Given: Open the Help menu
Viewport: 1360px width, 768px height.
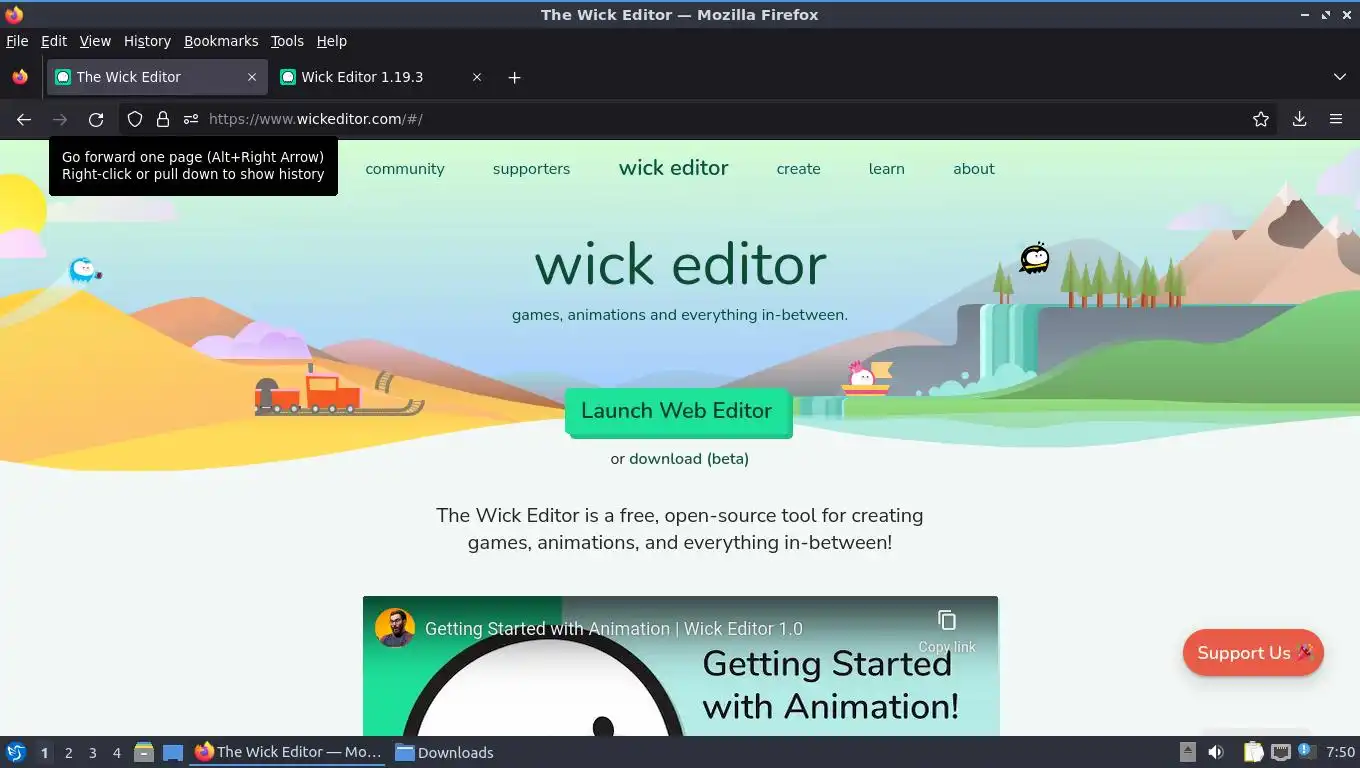Looking at the screenshot, I should (331, 41).
